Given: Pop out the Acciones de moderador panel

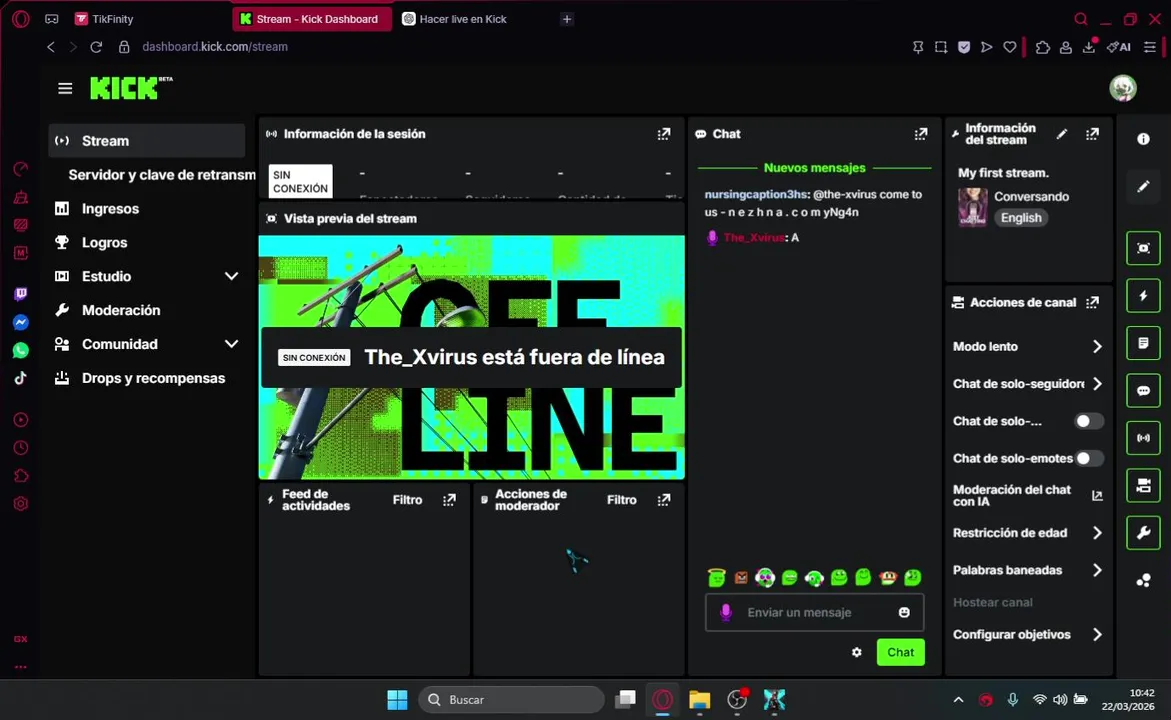Looking at the screenshot, I should click(x=663, y=500).
